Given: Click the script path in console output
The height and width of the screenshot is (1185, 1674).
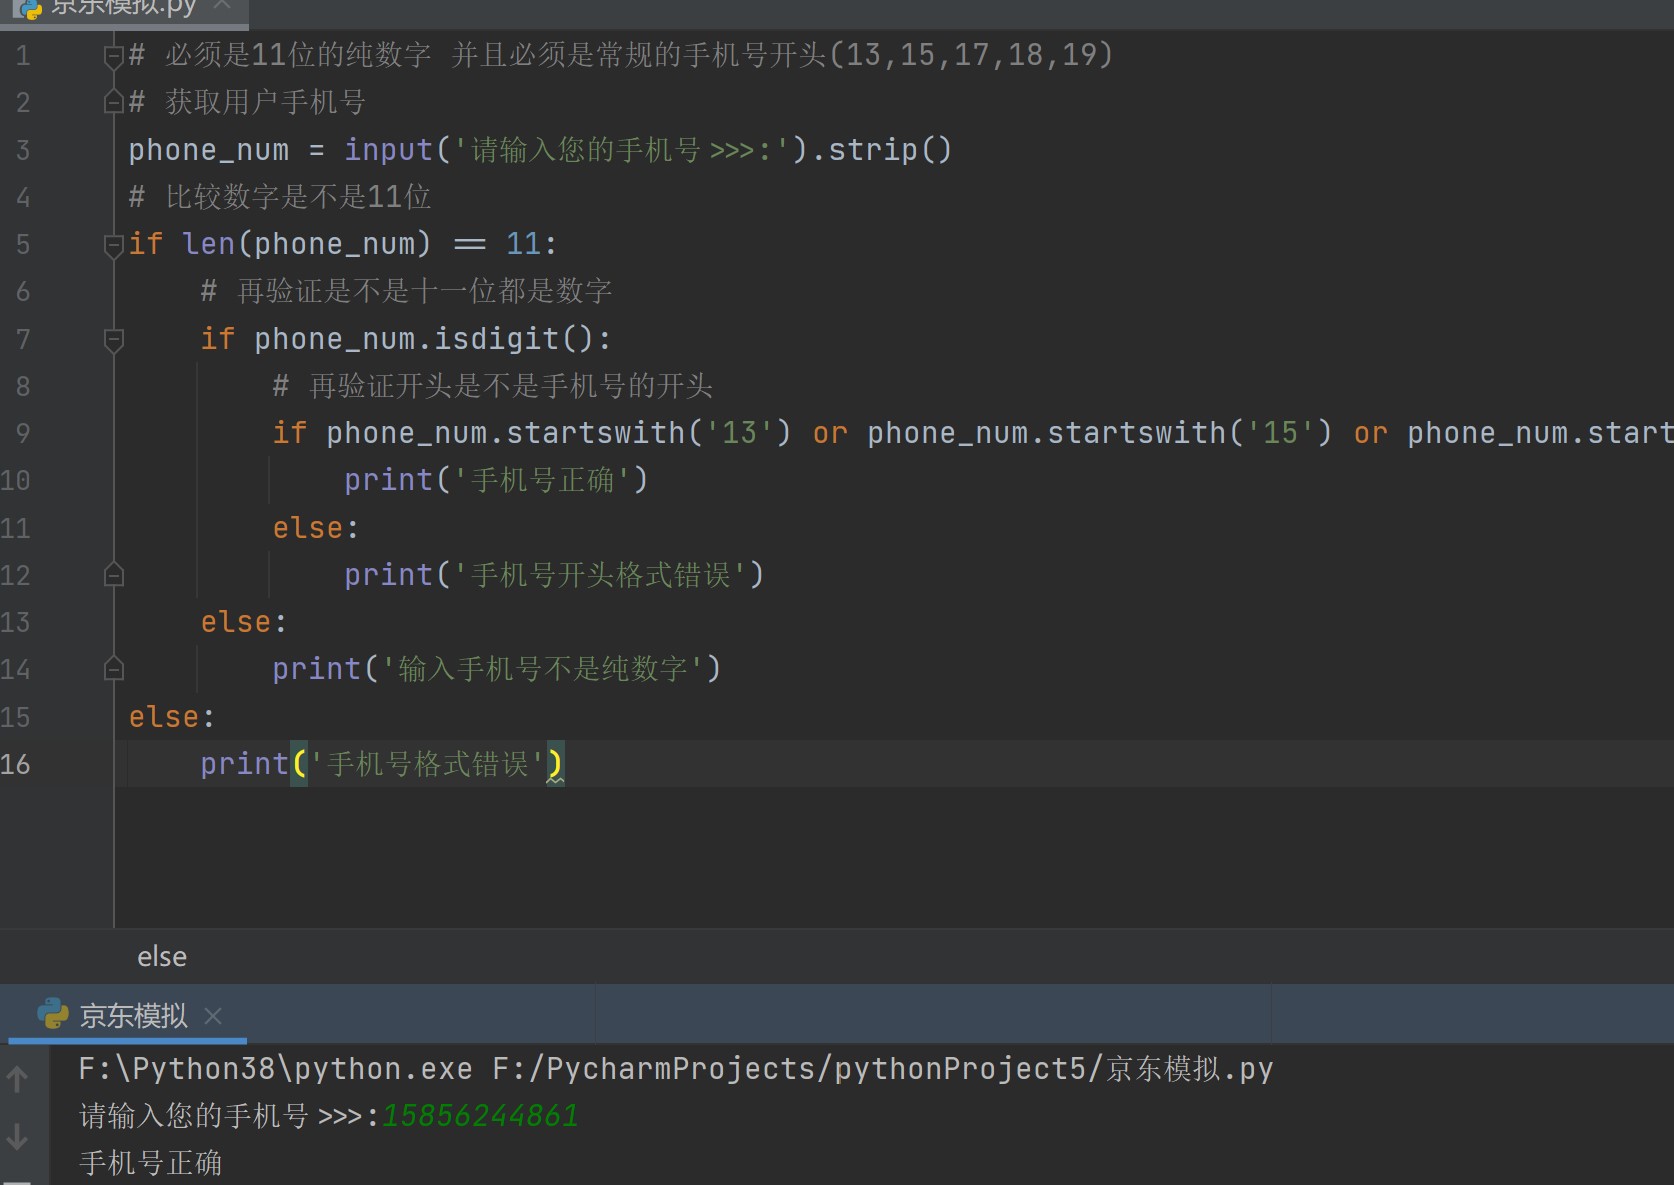Looking at the screenshot, I should (x=882, y=1069).
